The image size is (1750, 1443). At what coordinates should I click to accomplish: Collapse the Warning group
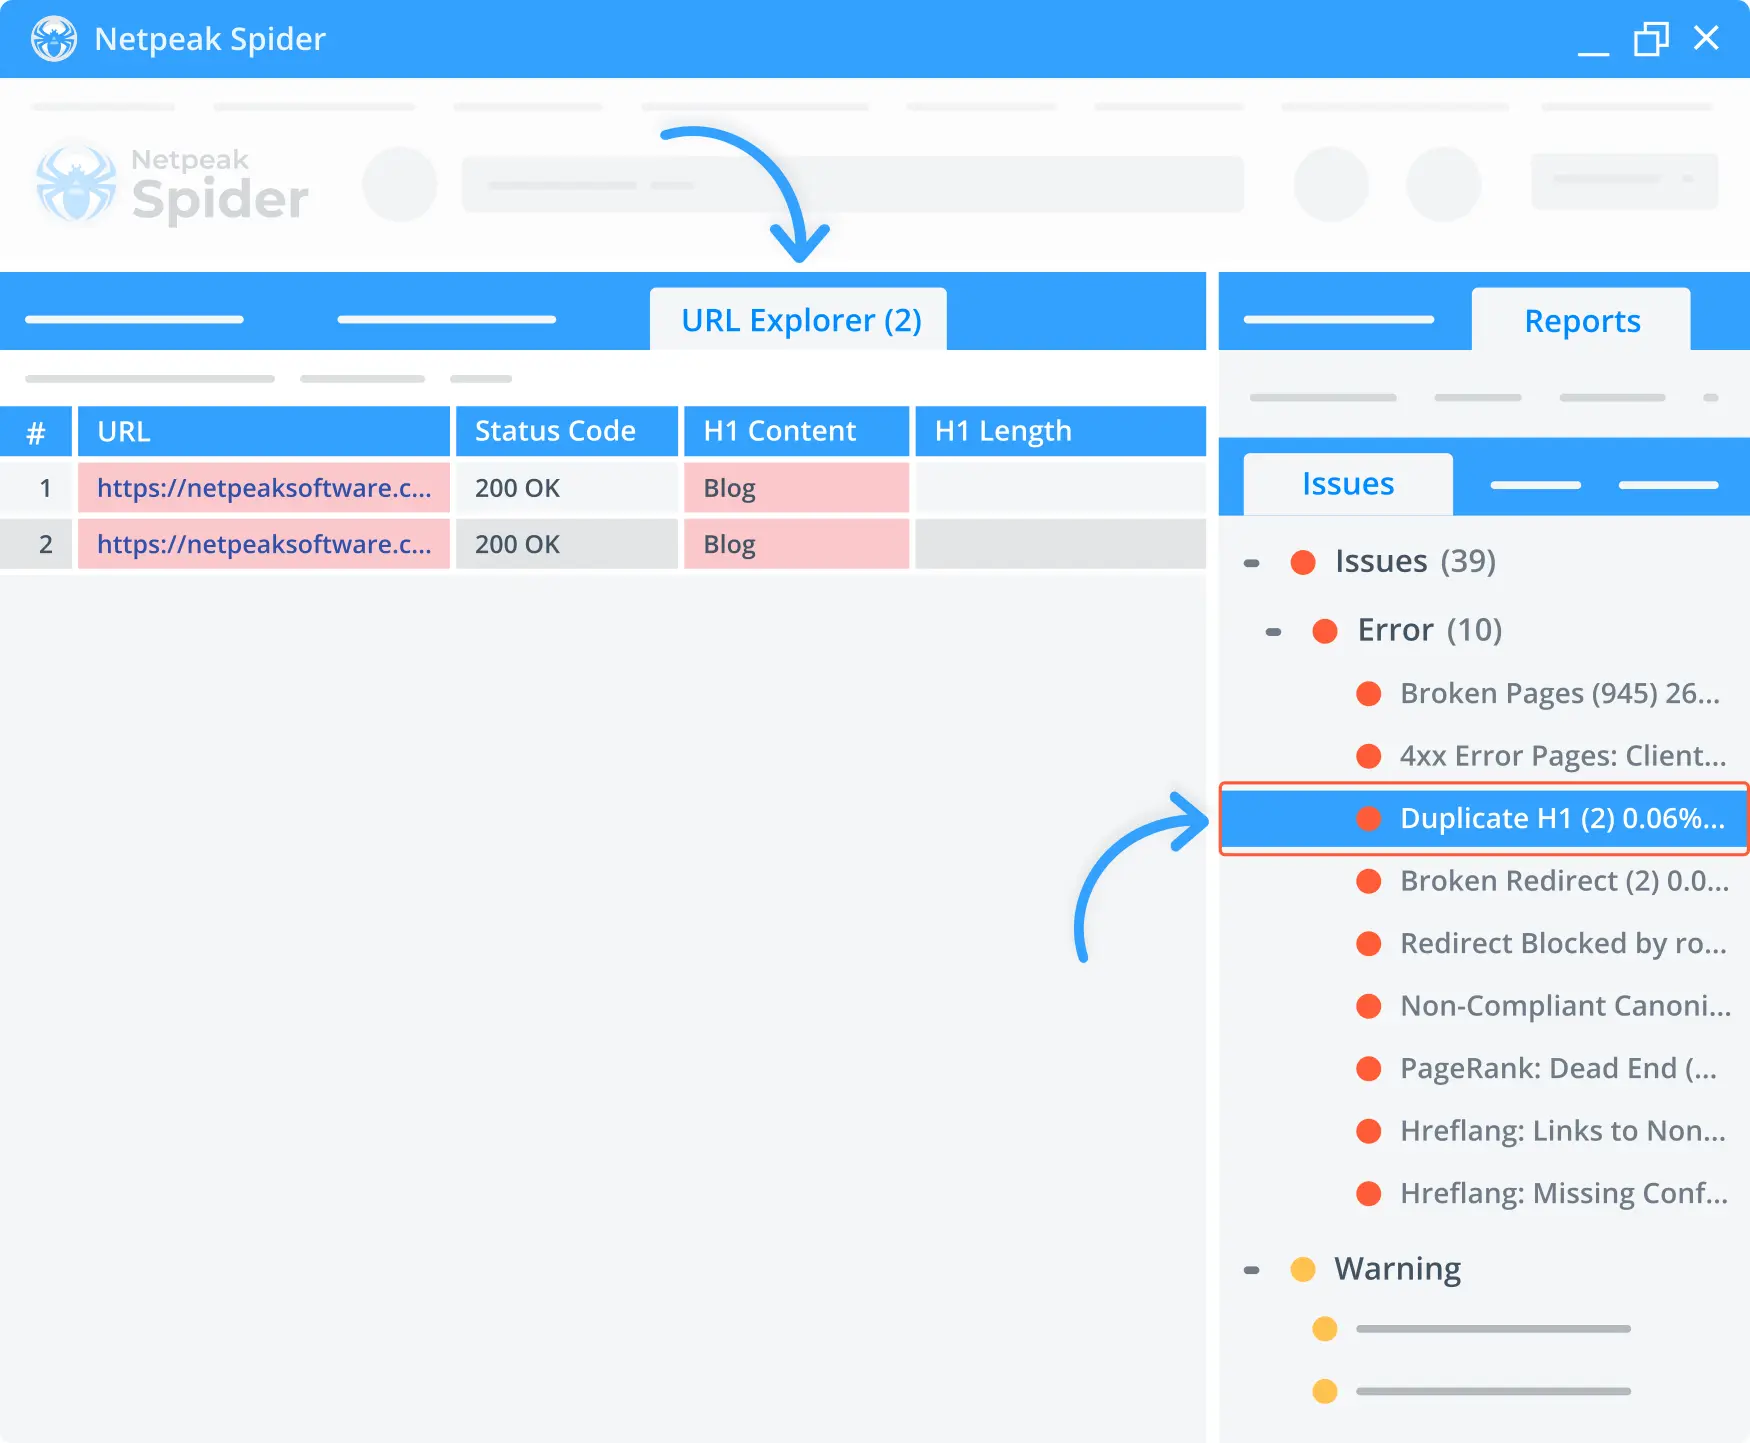point(1251,1270)
